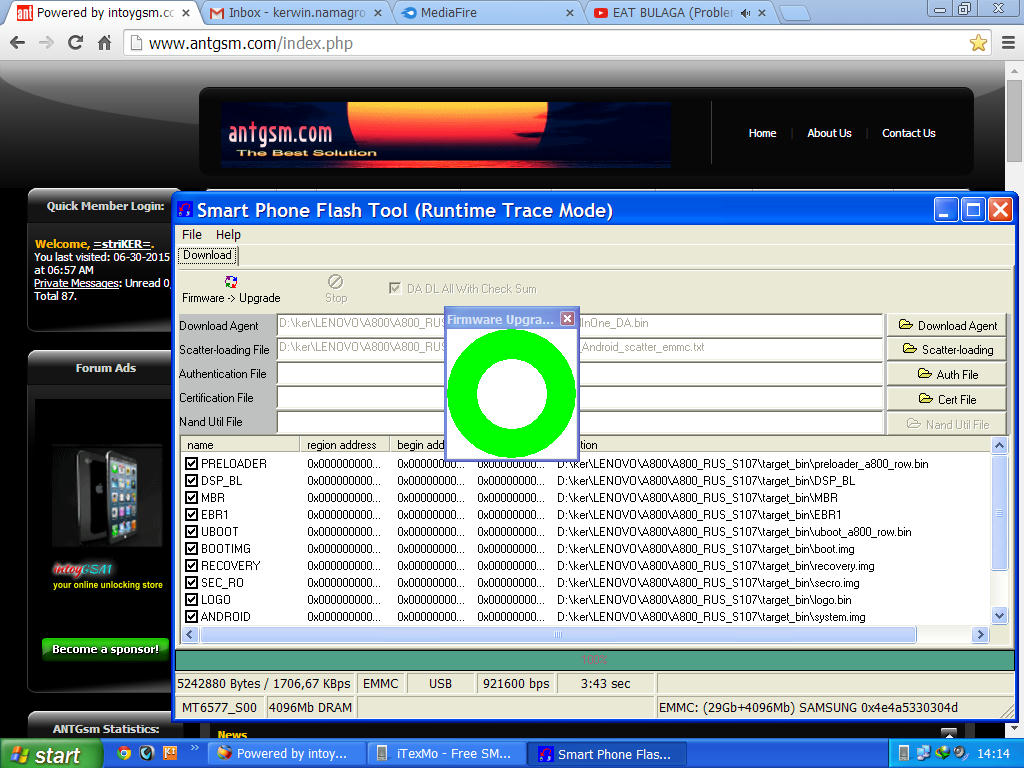Click the browser forward arrow
This screenshot has width=1024, height=768.
46,43
